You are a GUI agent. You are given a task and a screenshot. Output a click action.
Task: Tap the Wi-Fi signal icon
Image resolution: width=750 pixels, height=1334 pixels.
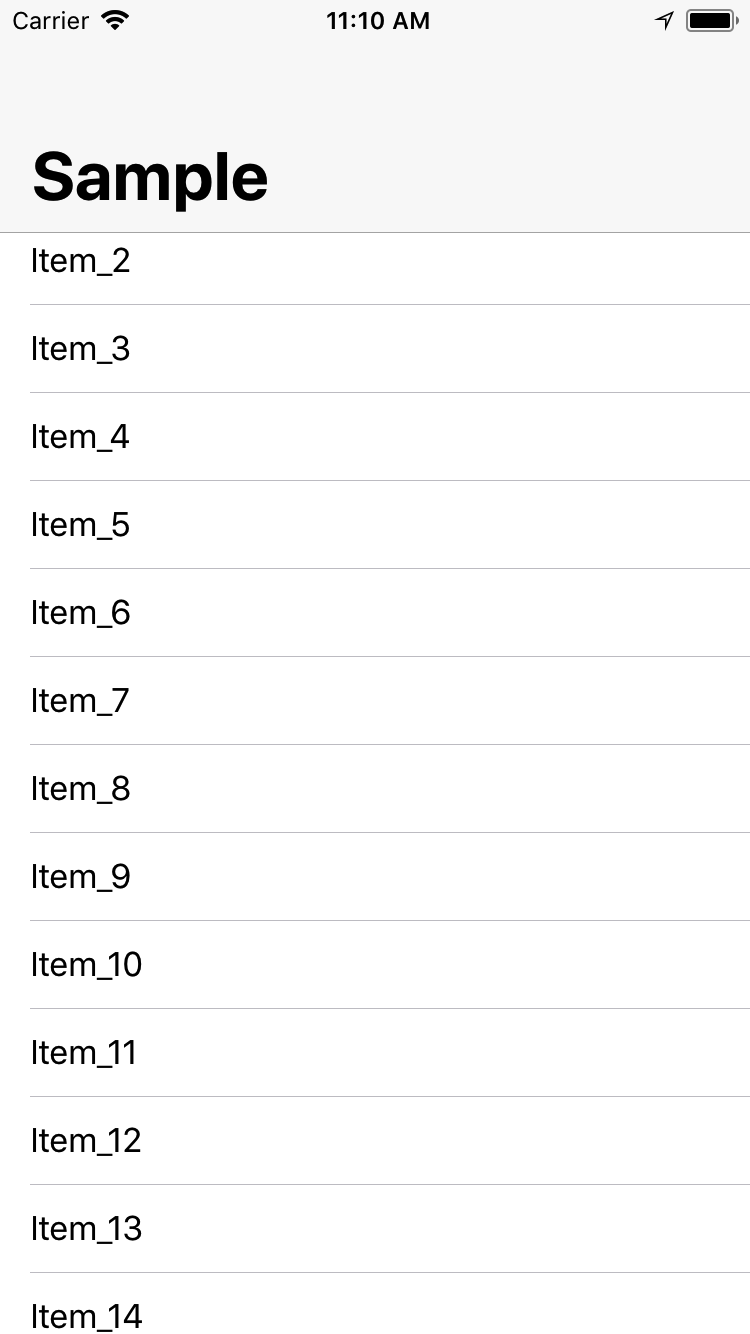(x=117, y=21)
